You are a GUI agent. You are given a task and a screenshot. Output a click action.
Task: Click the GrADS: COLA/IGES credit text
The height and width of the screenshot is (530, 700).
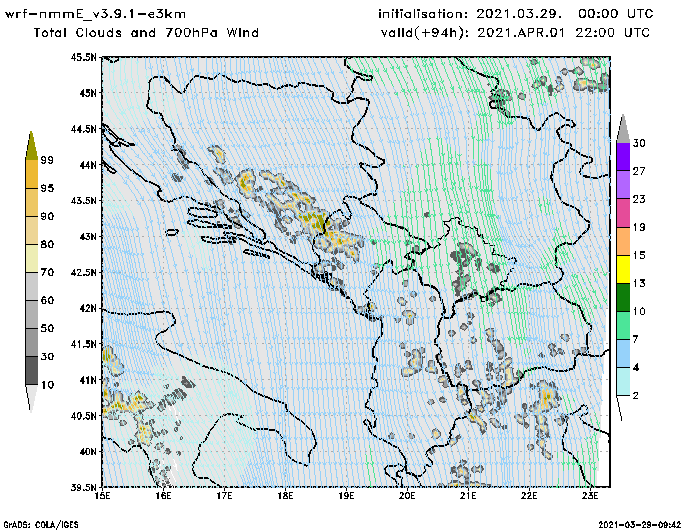(41, 525)
